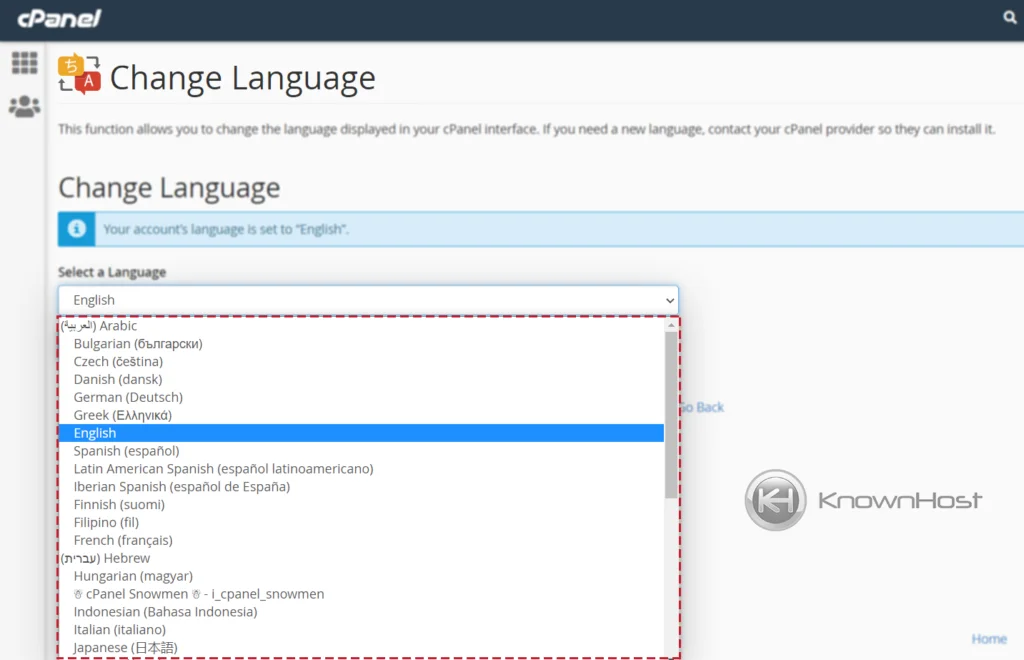Viewport: 1024px width, 660px height.
Task: Select Indonesian (Bahasa Indonesia) language
Action: click(361, 612)
